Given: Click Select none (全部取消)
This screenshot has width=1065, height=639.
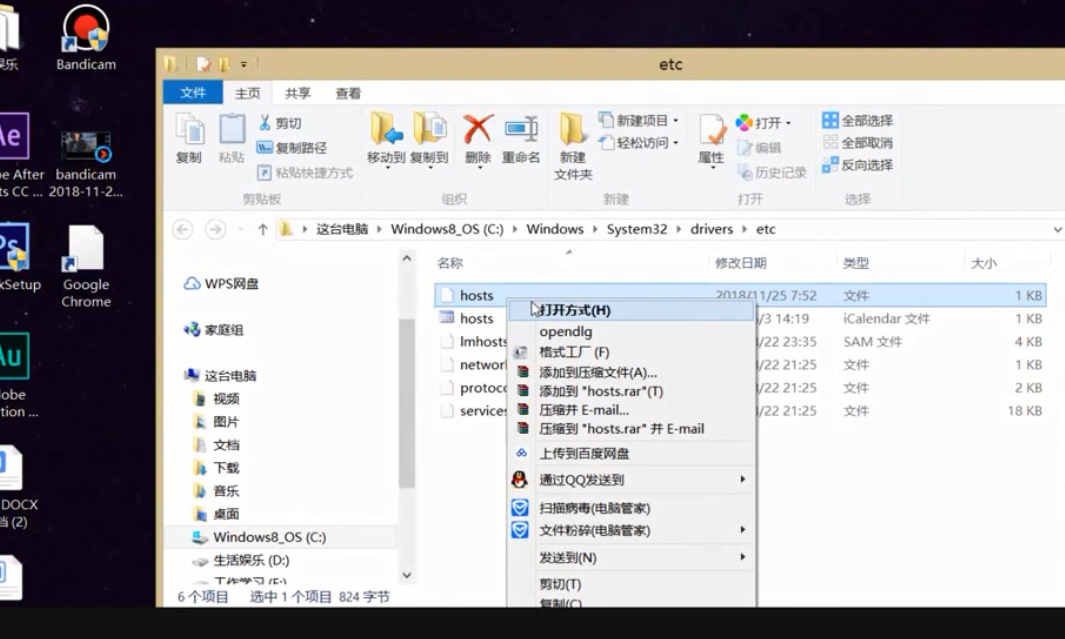Looking at the screenshot, I should [857, 143].
